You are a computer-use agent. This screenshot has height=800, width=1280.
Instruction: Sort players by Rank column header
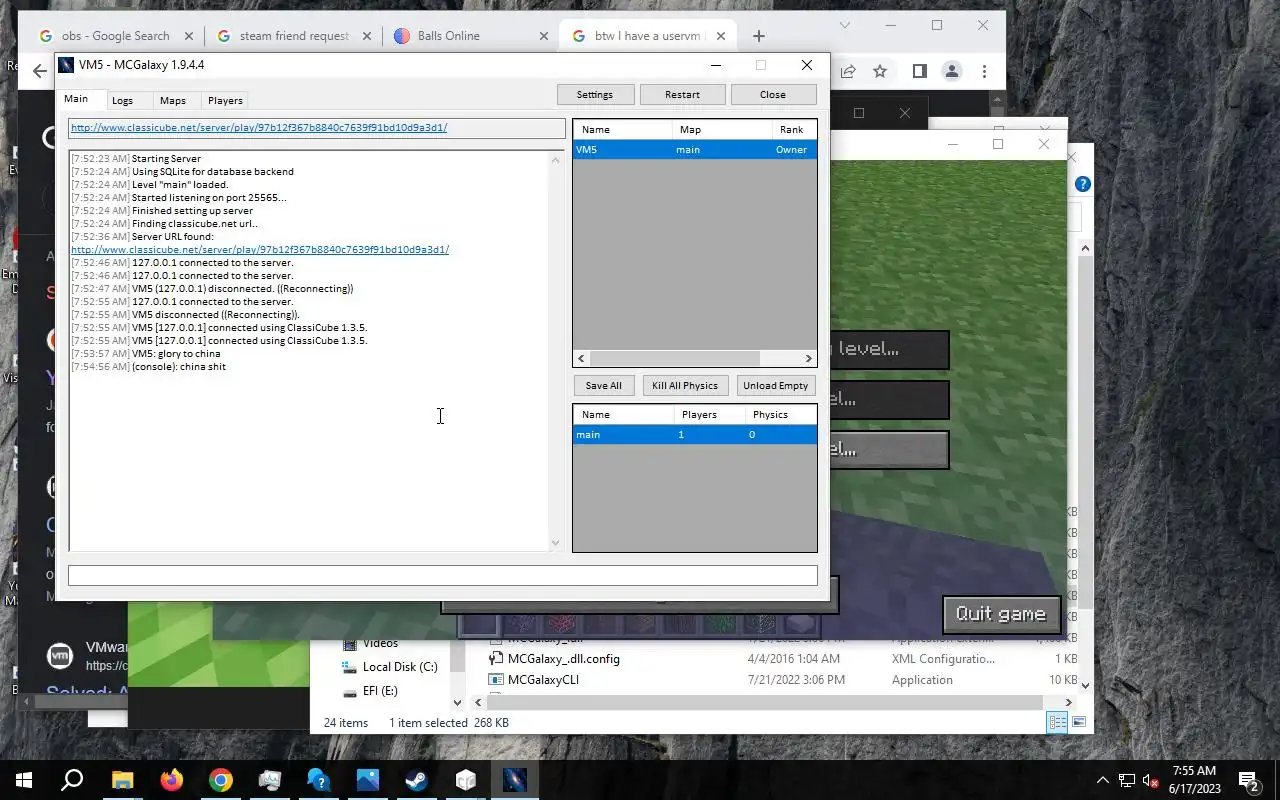(x=794, y=129)
